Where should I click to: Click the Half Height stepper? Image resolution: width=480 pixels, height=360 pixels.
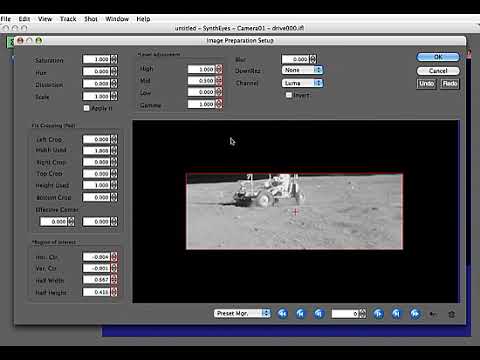point(114,292)
